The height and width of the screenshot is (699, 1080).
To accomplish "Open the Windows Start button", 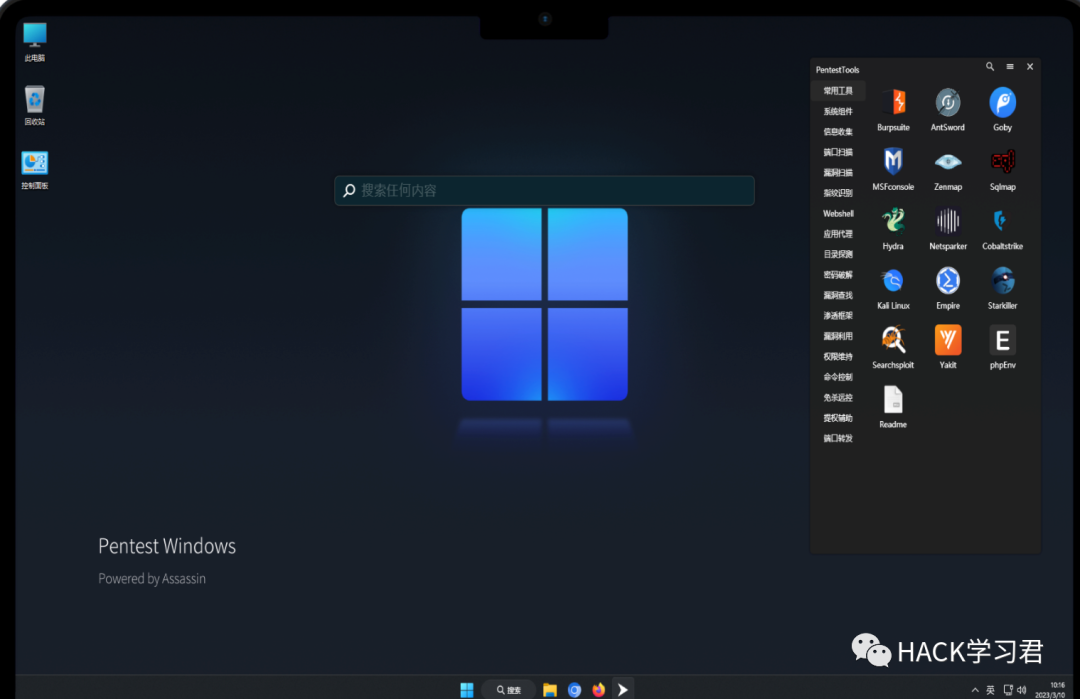I will click(x=467, y=689).
